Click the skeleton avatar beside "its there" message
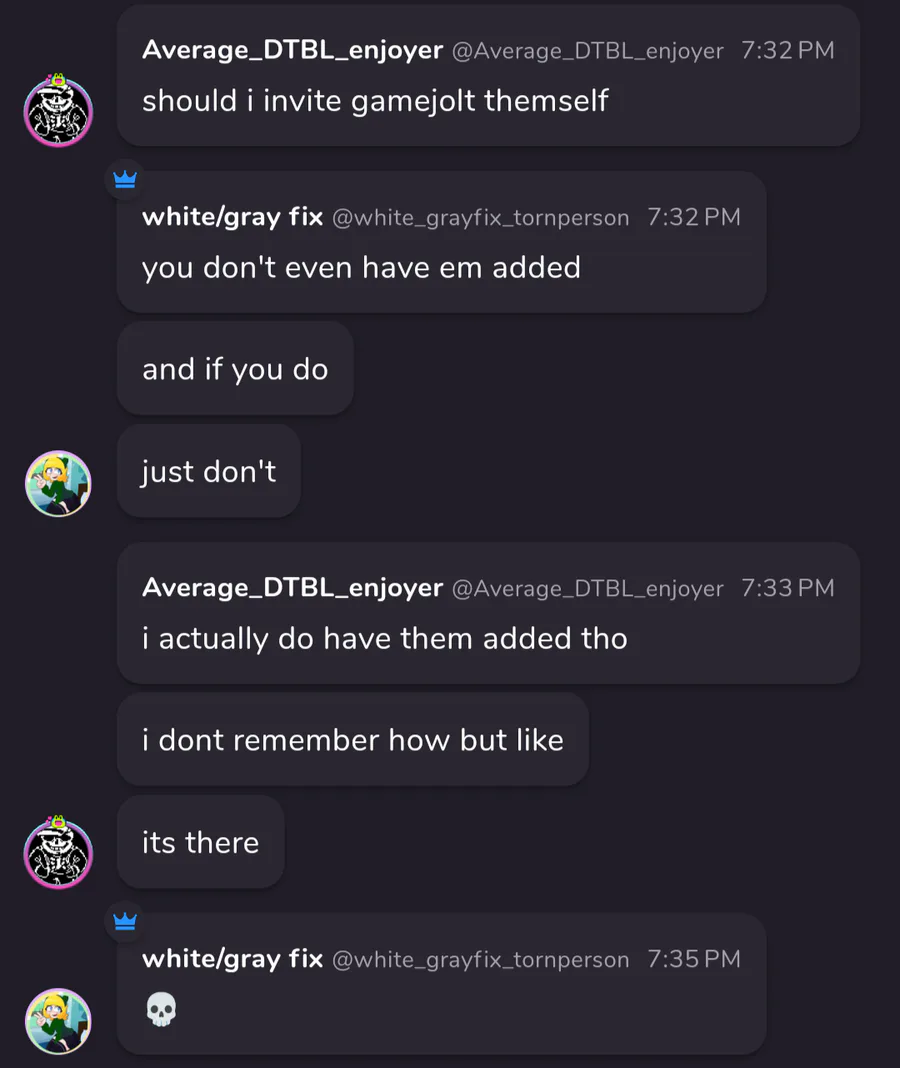900x1068 pixels. point(58,853)
